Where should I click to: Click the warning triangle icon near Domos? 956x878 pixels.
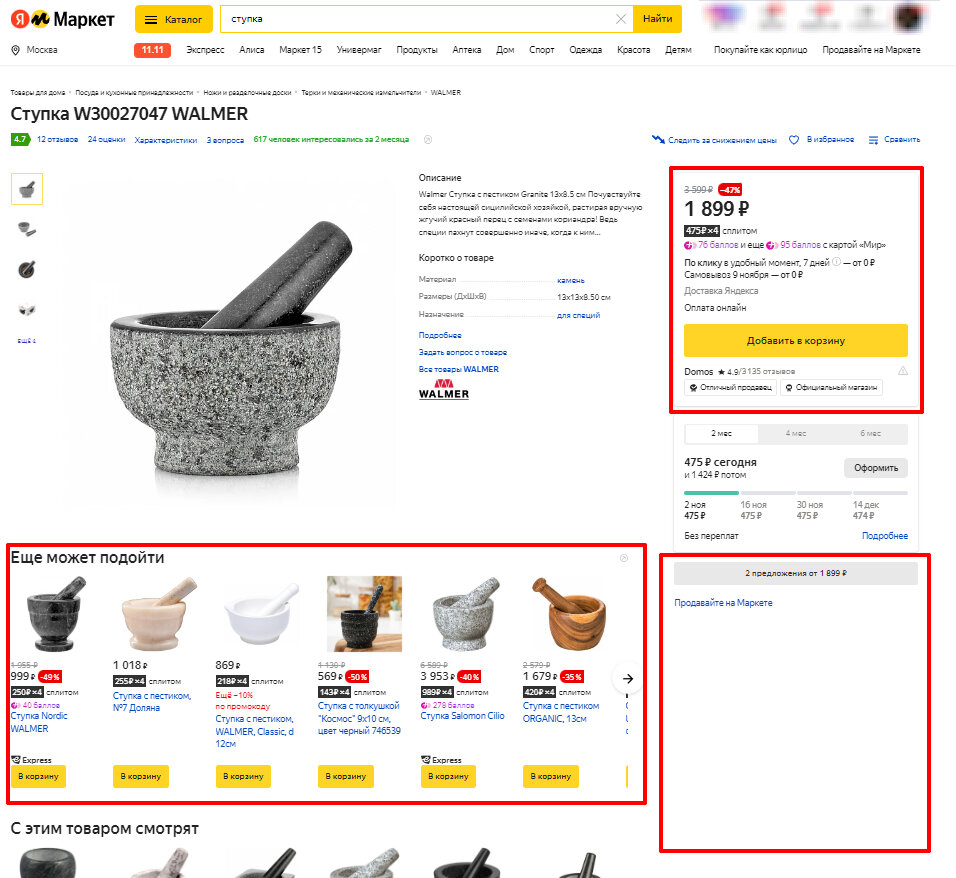pos(903,371)
